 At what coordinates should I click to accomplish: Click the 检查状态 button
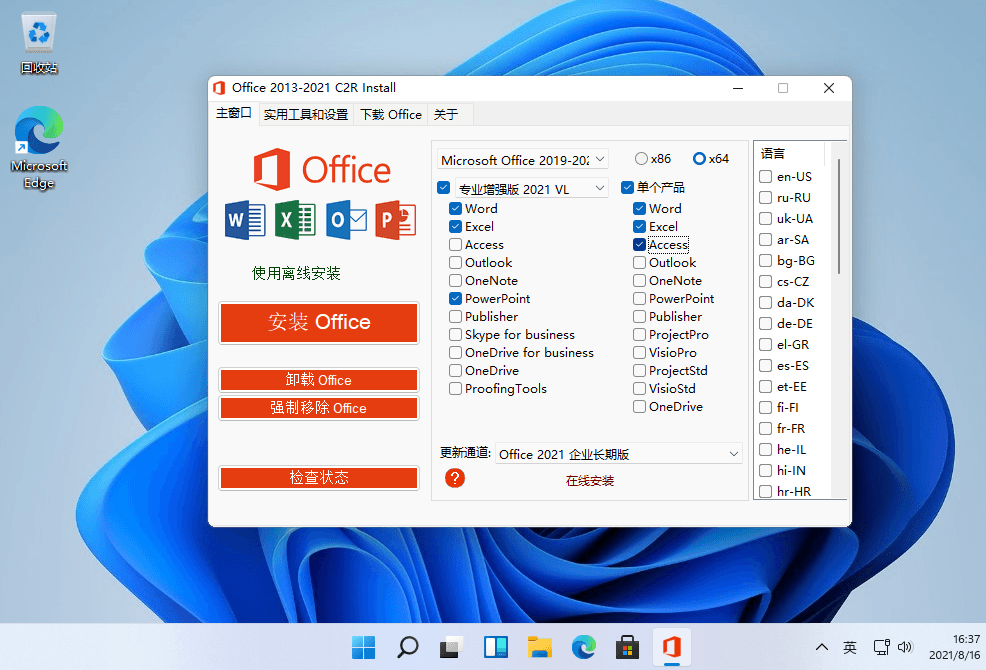pyautogui.click(x=319, y=477)
